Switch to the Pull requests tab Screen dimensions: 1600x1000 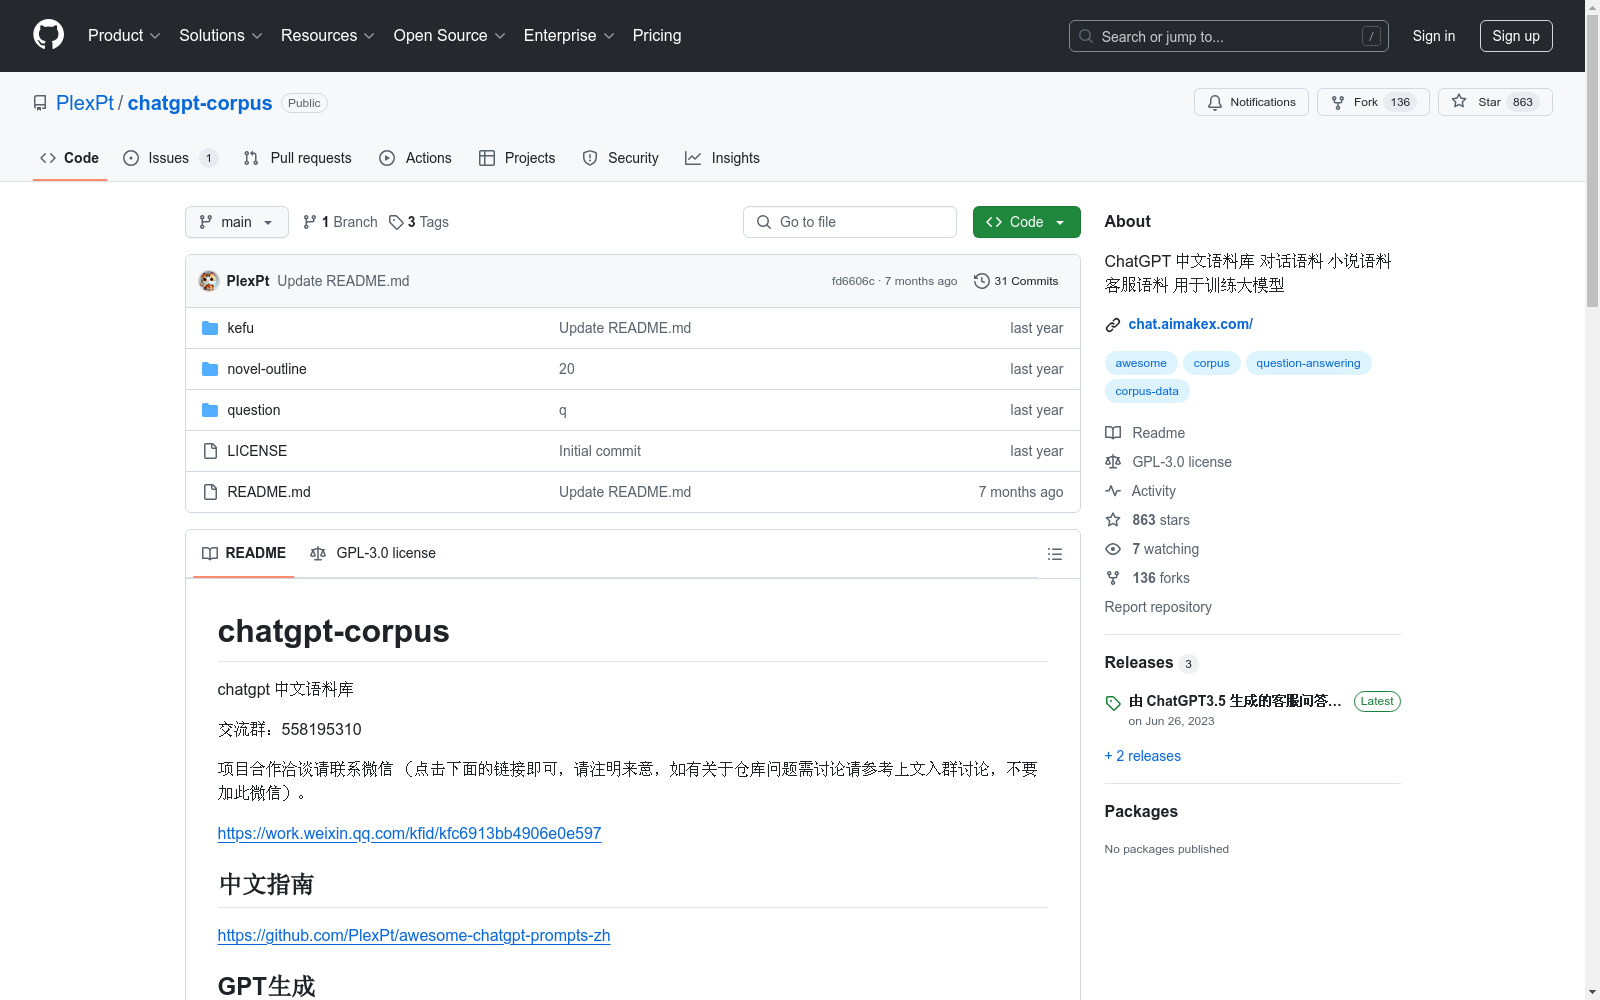[298, 158]
